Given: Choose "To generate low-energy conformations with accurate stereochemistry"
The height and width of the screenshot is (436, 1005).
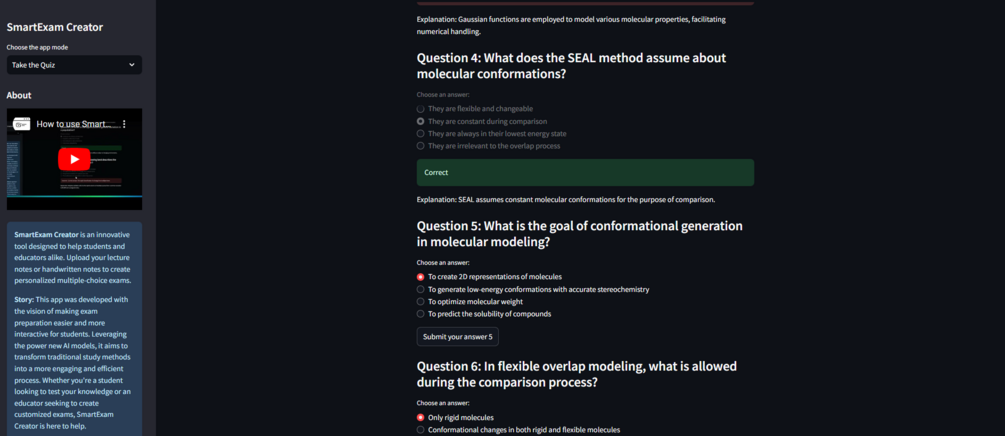Looking at the screenshot, I should [421, 289].
